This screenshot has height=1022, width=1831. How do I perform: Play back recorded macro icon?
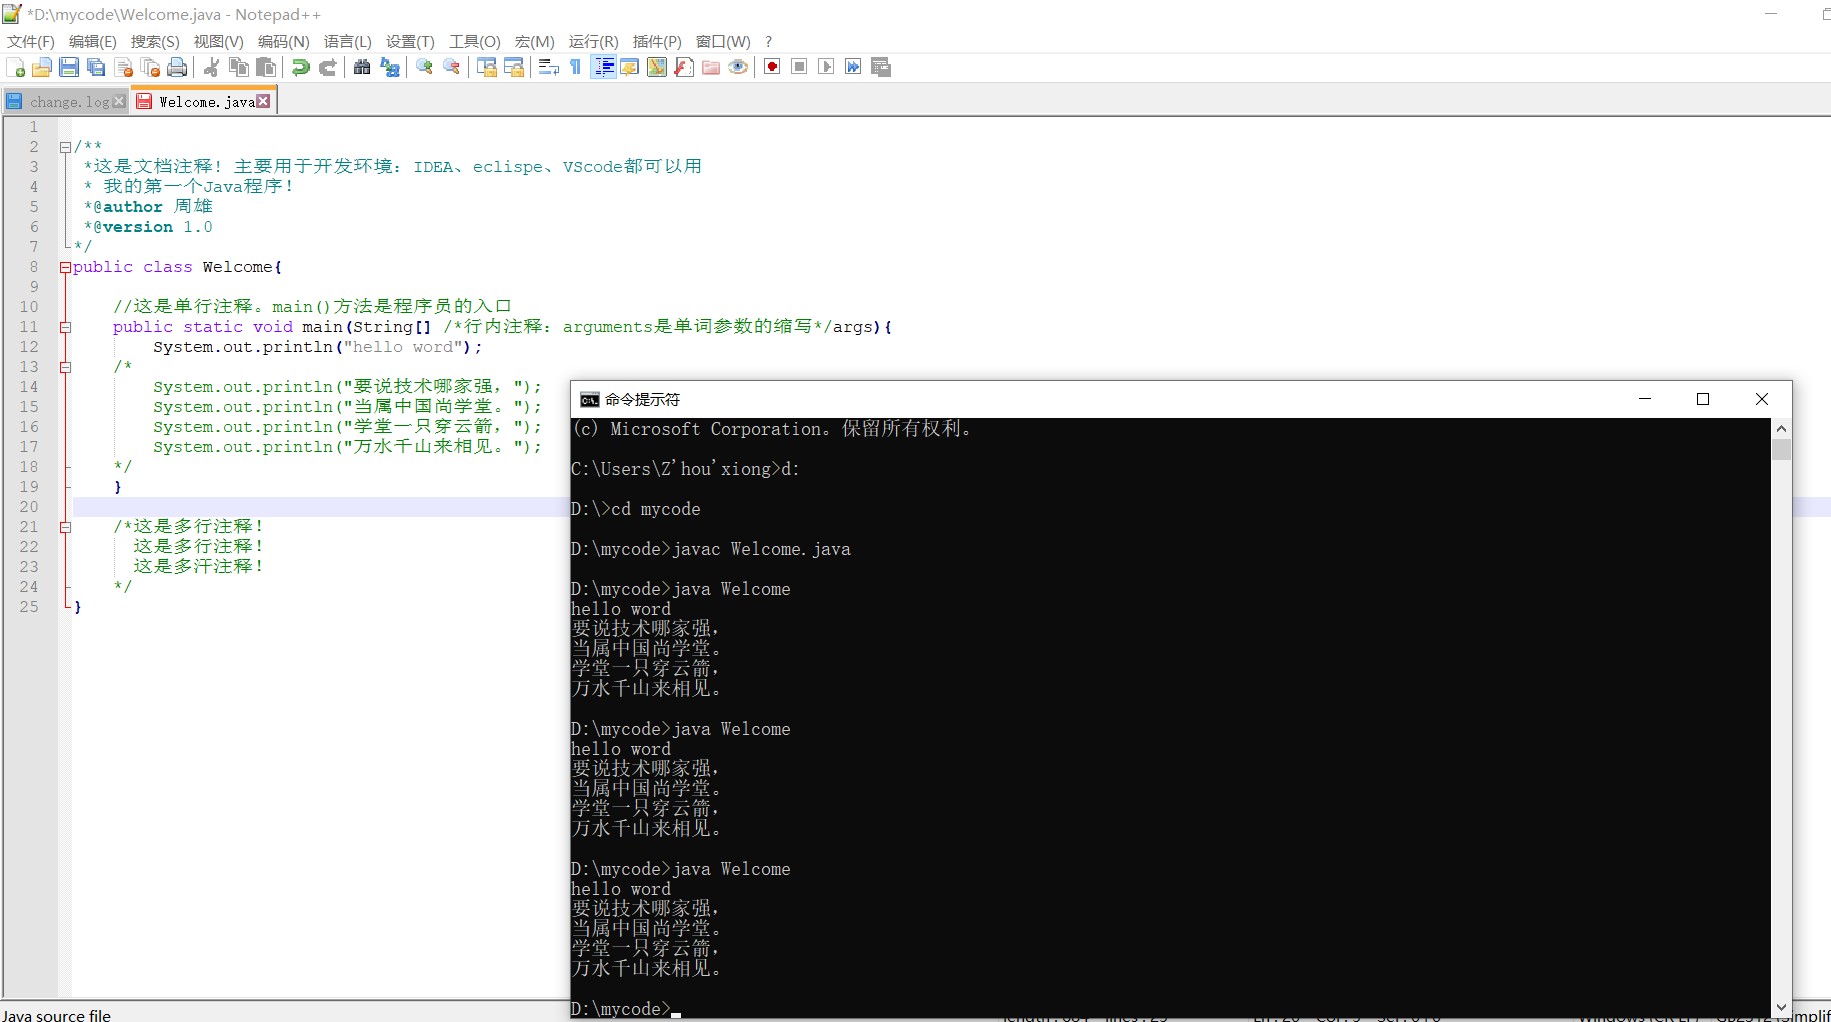[826, 67]
